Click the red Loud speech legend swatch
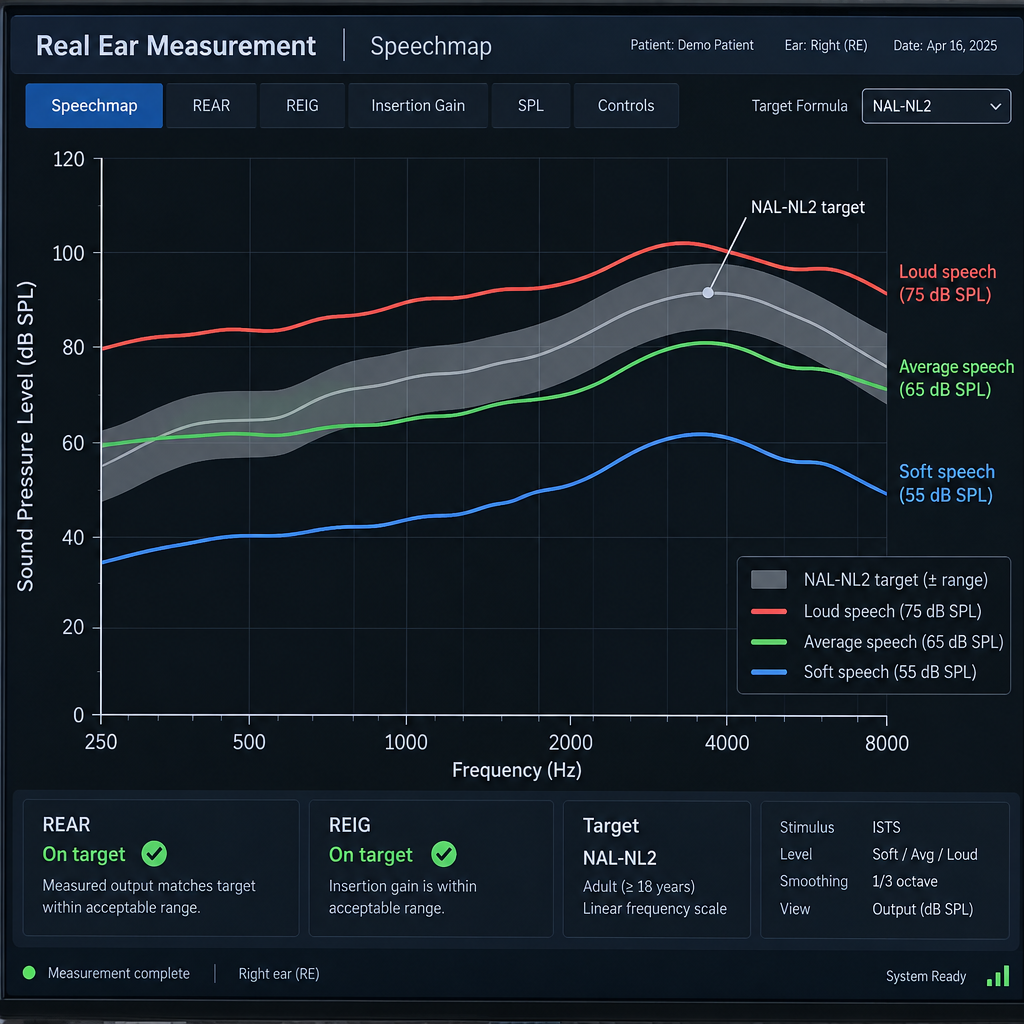Screen dimensions: 1024x1024 coord(769,611)
